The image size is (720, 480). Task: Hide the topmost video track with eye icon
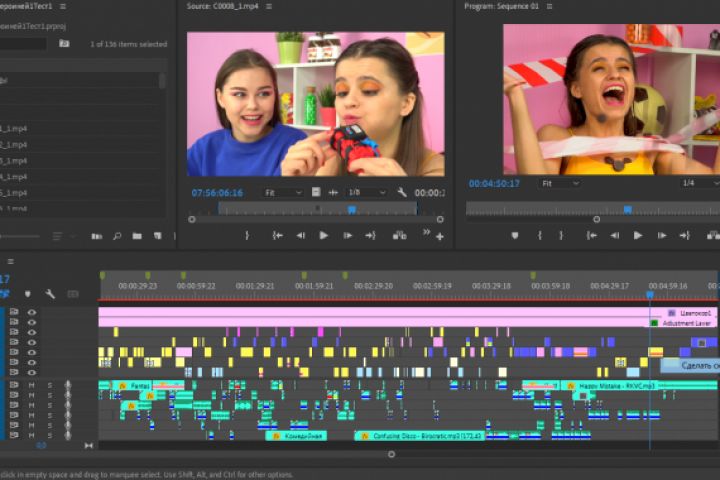click(x=32, y=313)
